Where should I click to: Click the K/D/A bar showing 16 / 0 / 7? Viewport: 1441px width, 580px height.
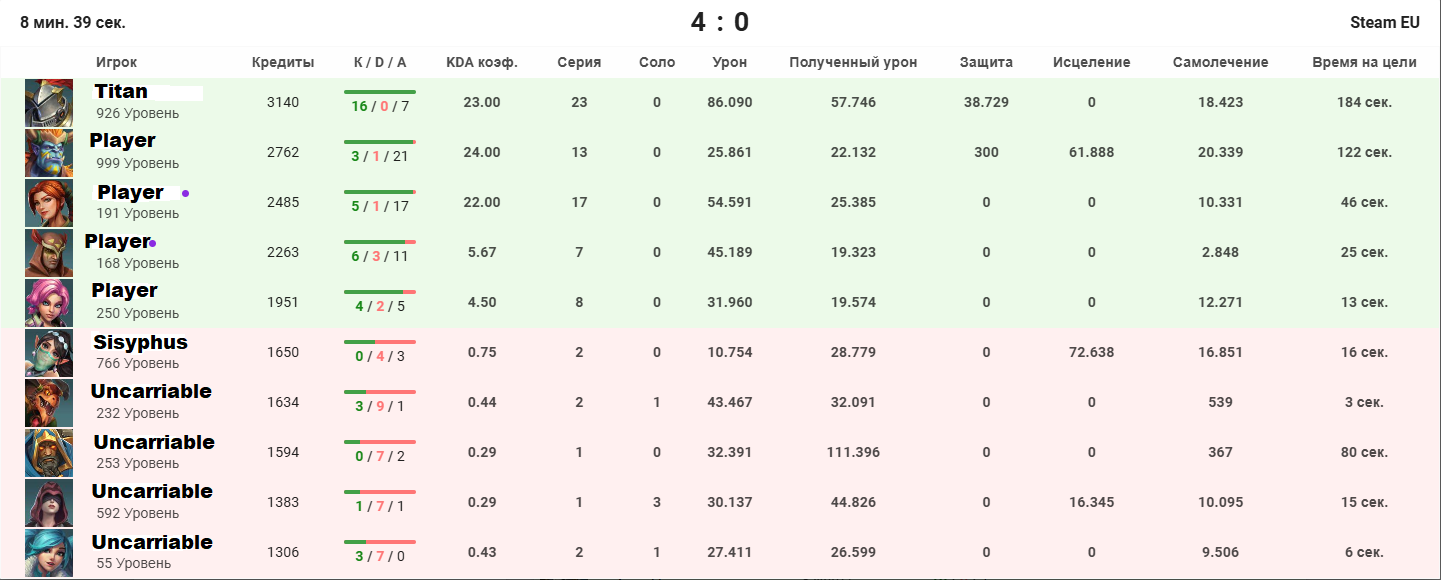[x=380, y=92]
